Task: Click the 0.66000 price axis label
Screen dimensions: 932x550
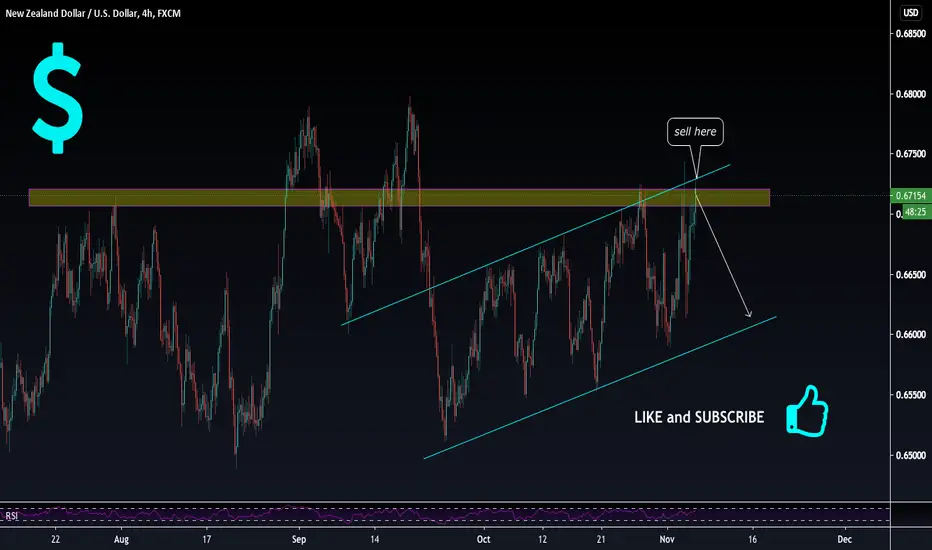Action: click(911, 335)
